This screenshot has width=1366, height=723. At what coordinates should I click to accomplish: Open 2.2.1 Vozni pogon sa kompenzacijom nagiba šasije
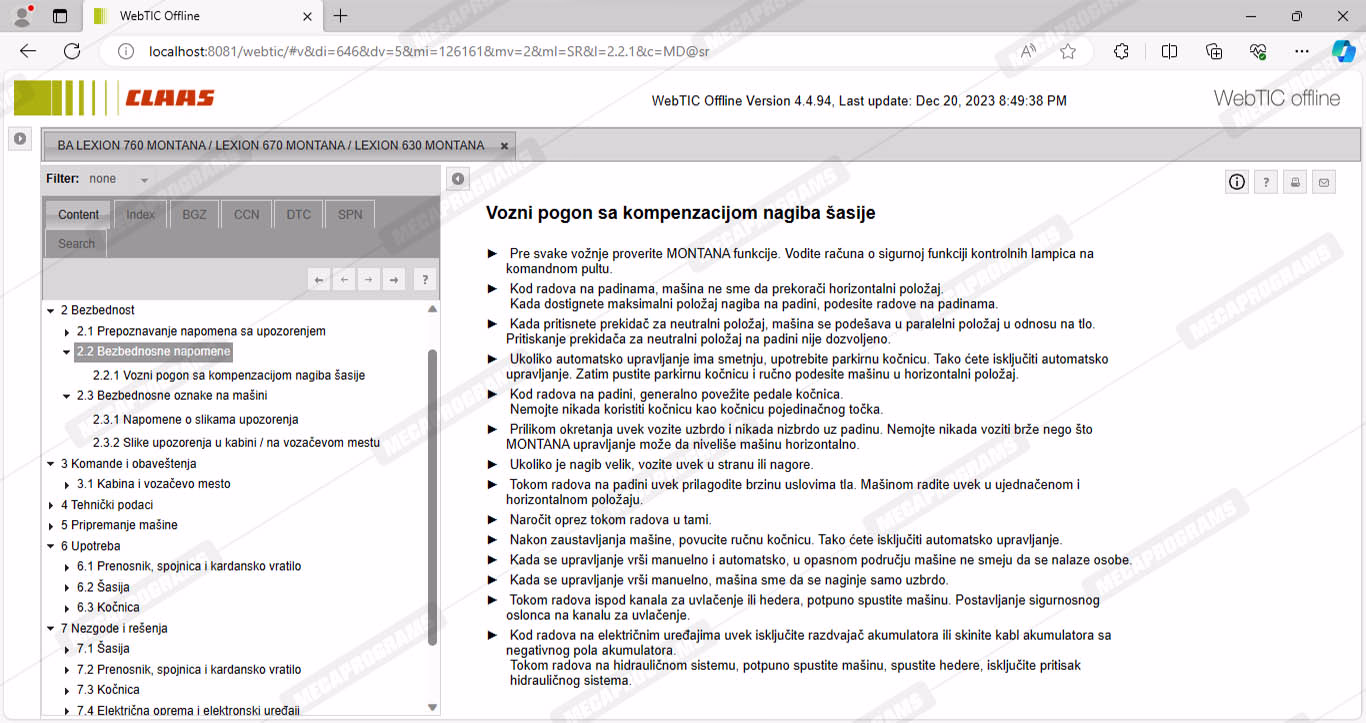[229, 376]
